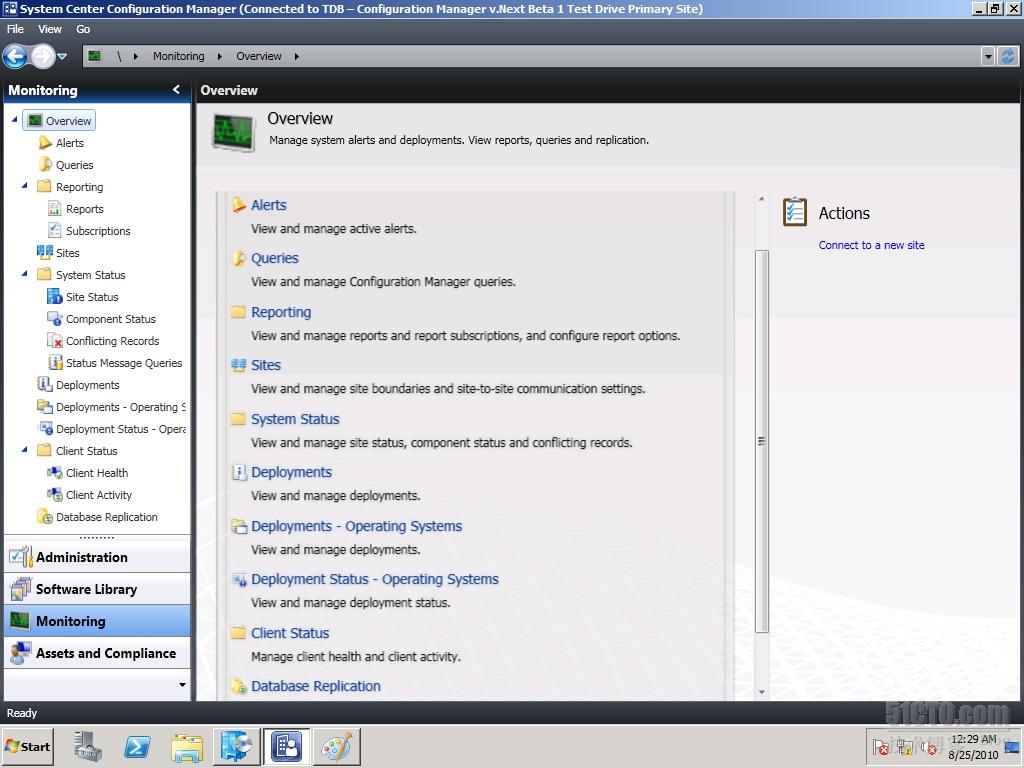Click the Overview scrollbar thumb

click(x=761, y=441)
